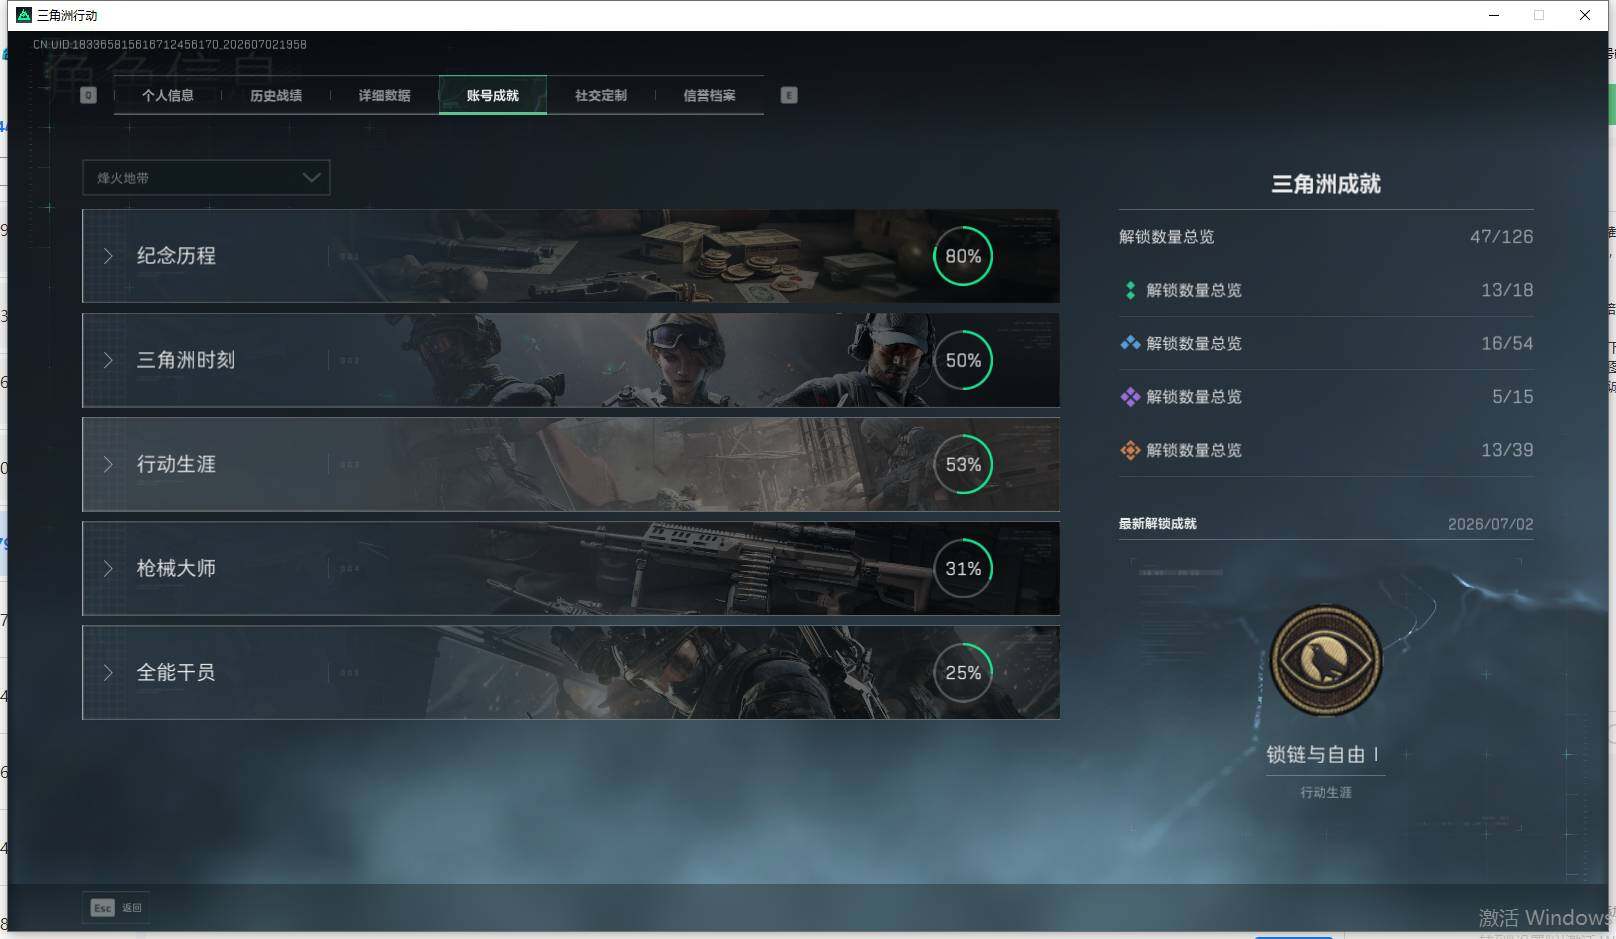
Task: Click the 三角洲行动 app logo in title bar
Action: (x=24, y=15)
